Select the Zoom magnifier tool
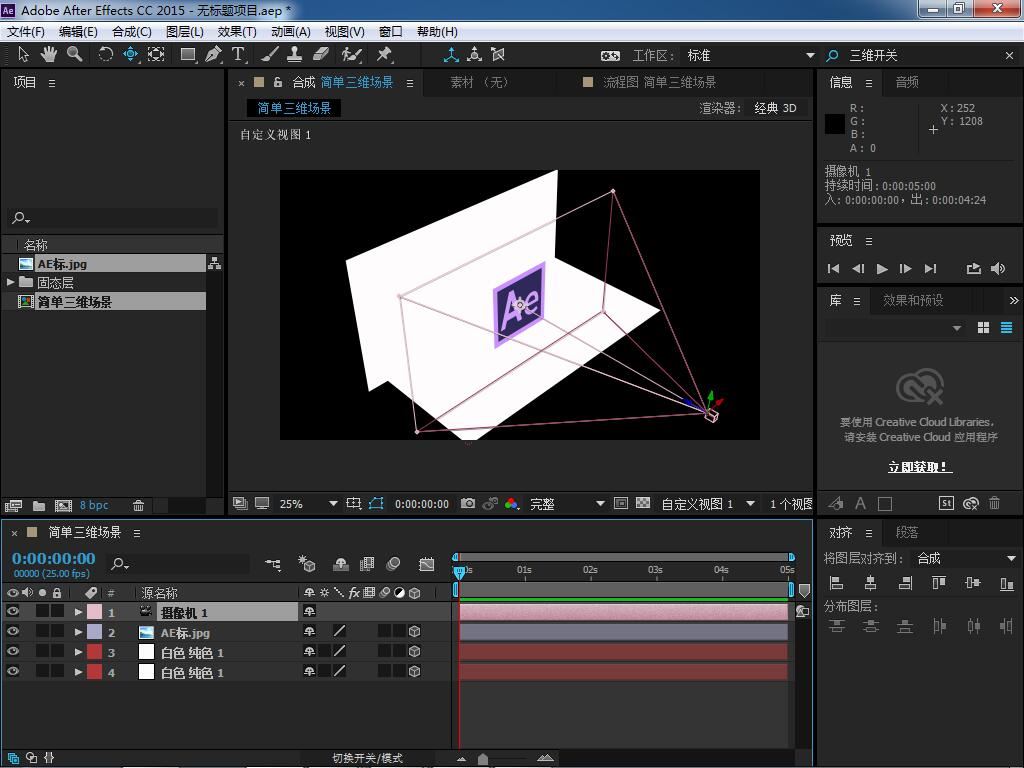 [x=74, y=54]
